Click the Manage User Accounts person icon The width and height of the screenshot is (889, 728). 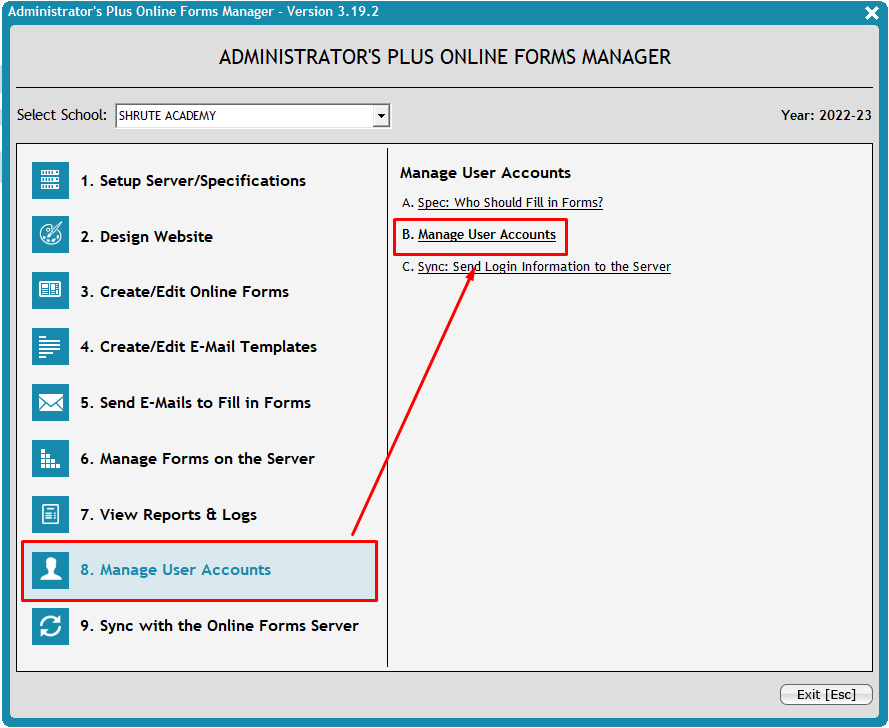pyautogui.click(x=50, y=570)
